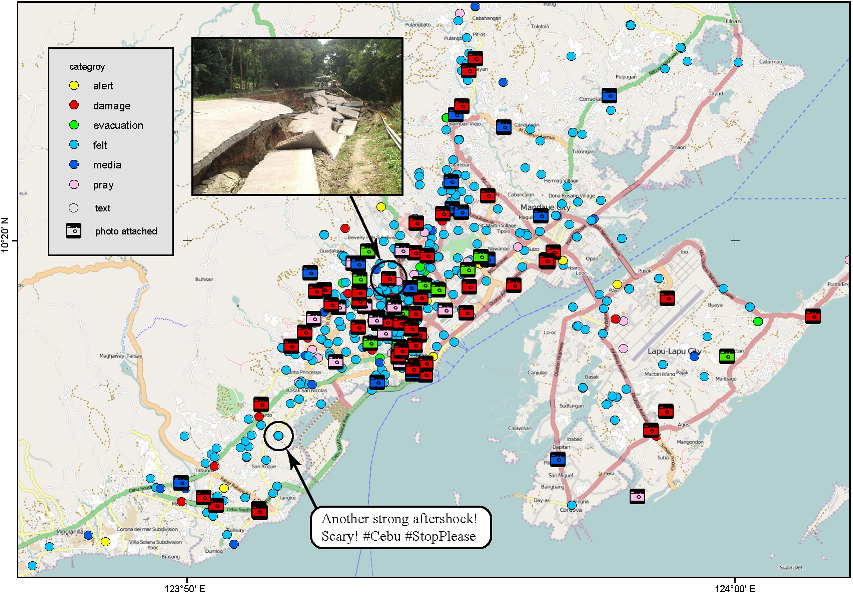Click the 'evacuation' legend label

click(118, 125)
